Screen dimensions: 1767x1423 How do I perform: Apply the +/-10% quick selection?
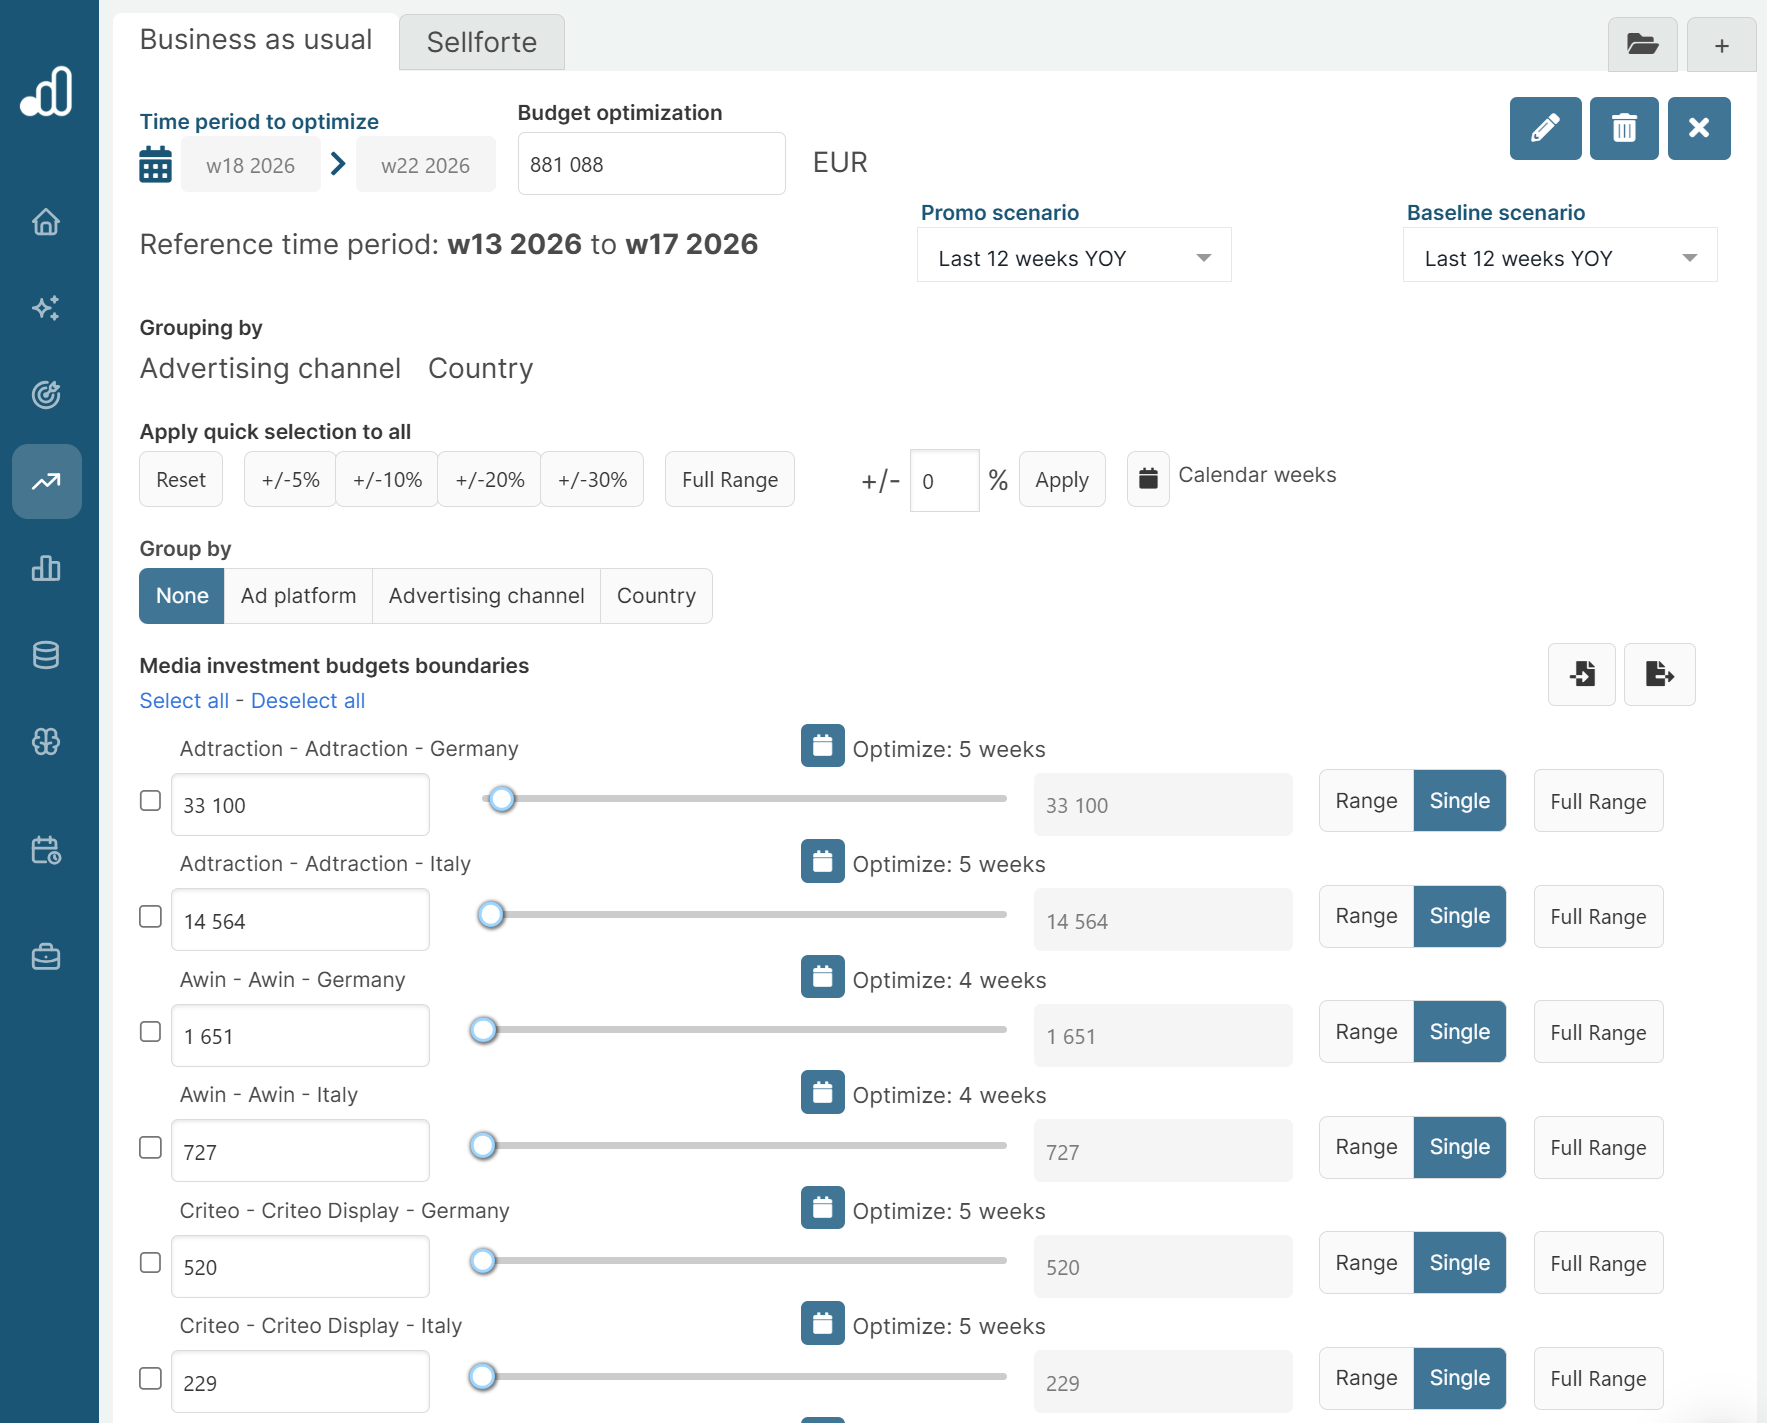(387, 480)
